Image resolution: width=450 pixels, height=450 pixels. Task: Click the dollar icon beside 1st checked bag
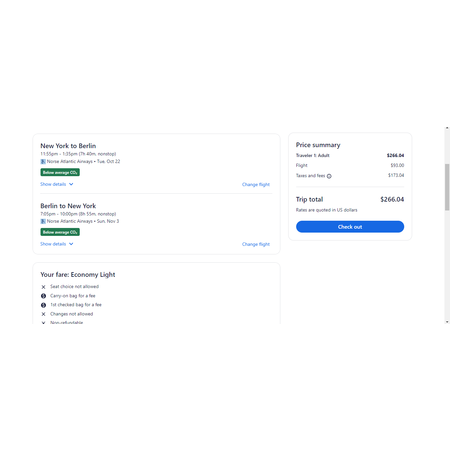pos(43,305)
